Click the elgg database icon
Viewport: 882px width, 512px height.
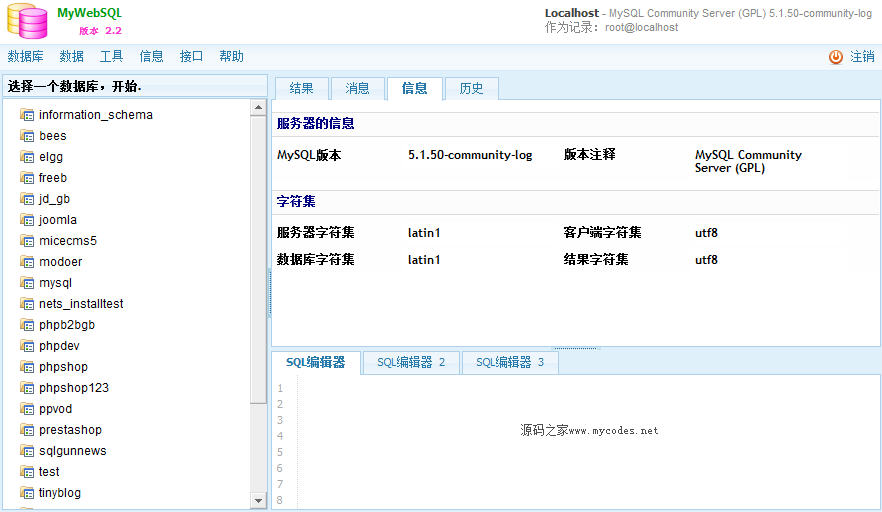(27, 157)
